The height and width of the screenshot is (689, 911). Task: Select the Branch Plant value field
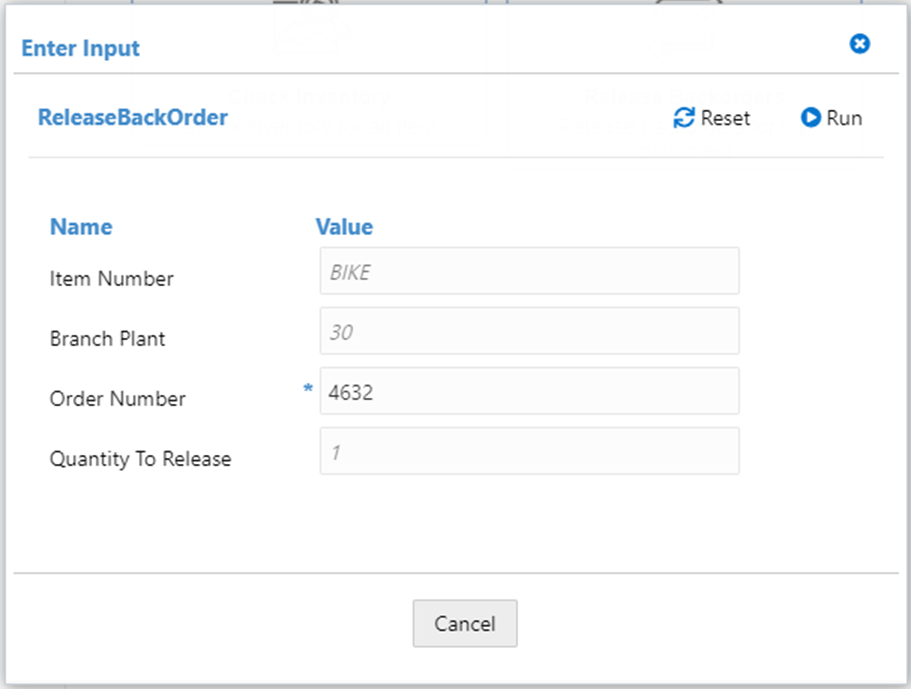tap(528, 331)
